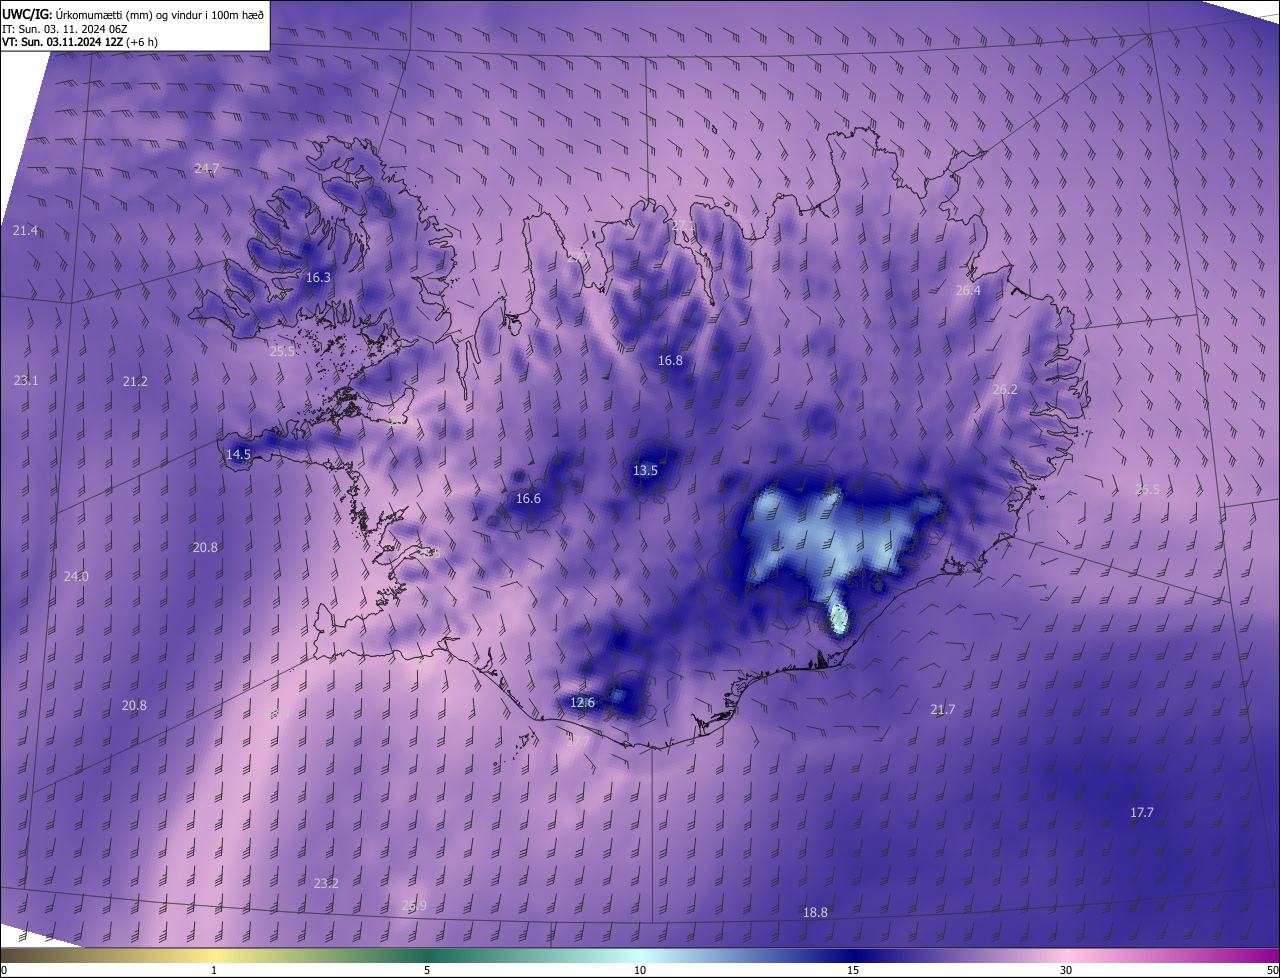
Task: Click the colorbar tick label 15
Action: click(x=853, y=971)
